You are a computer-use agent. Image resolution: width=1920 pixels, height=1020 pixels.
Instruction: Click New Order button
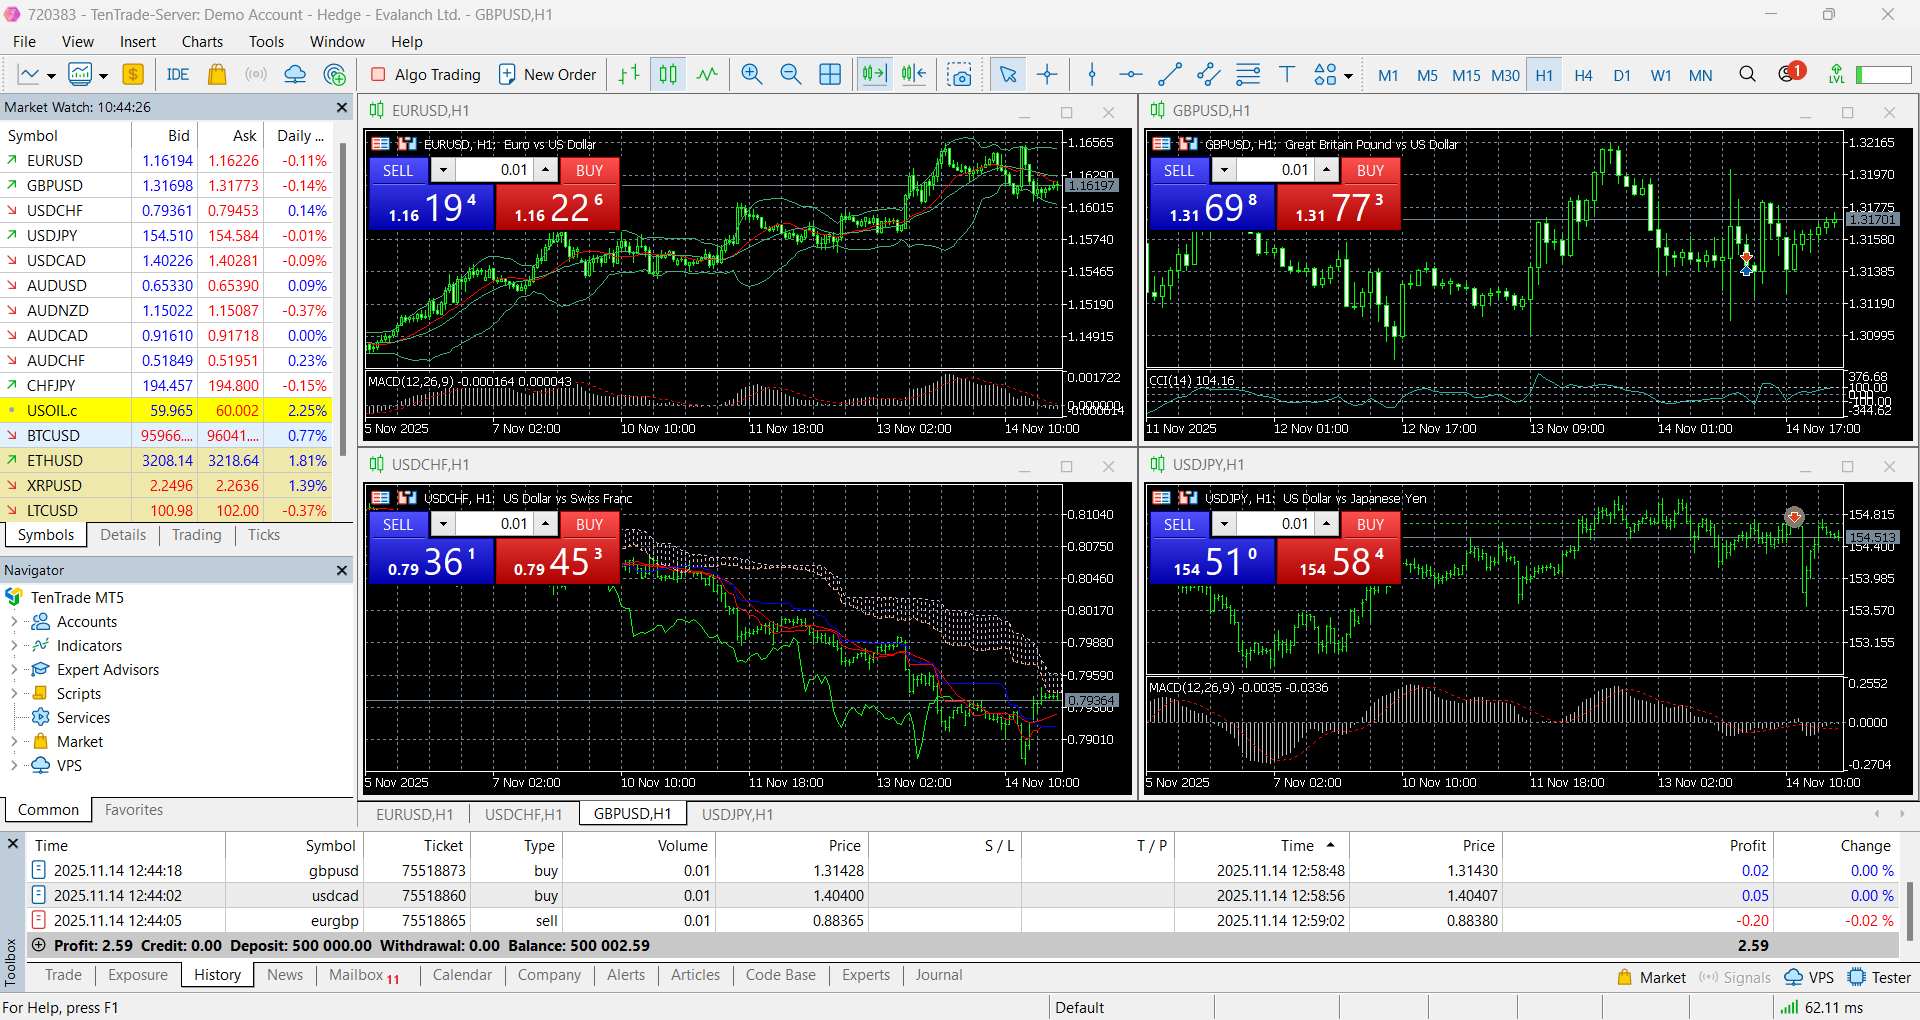tap(548, 75)
